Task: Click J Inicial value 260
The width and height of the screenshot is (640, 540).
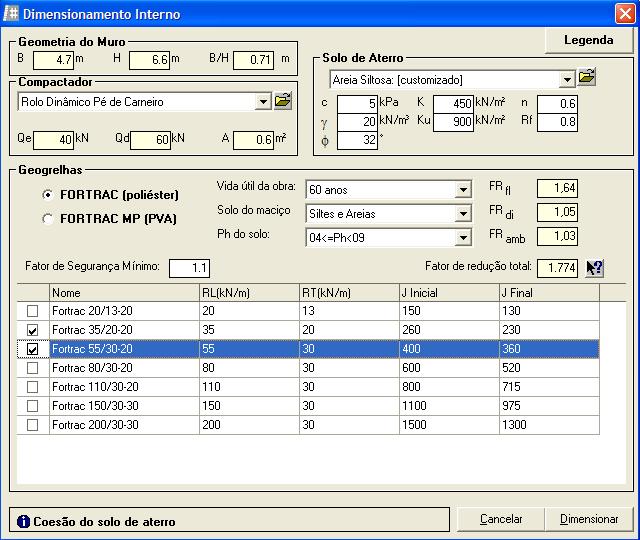Action: (411, 330)
